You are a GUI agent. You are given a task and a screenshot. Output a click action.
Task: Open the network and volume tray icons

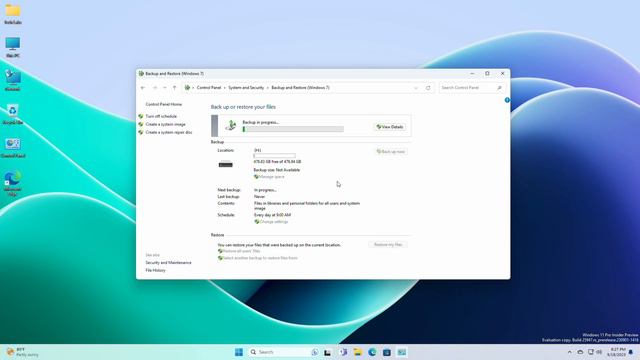[595, 352]
